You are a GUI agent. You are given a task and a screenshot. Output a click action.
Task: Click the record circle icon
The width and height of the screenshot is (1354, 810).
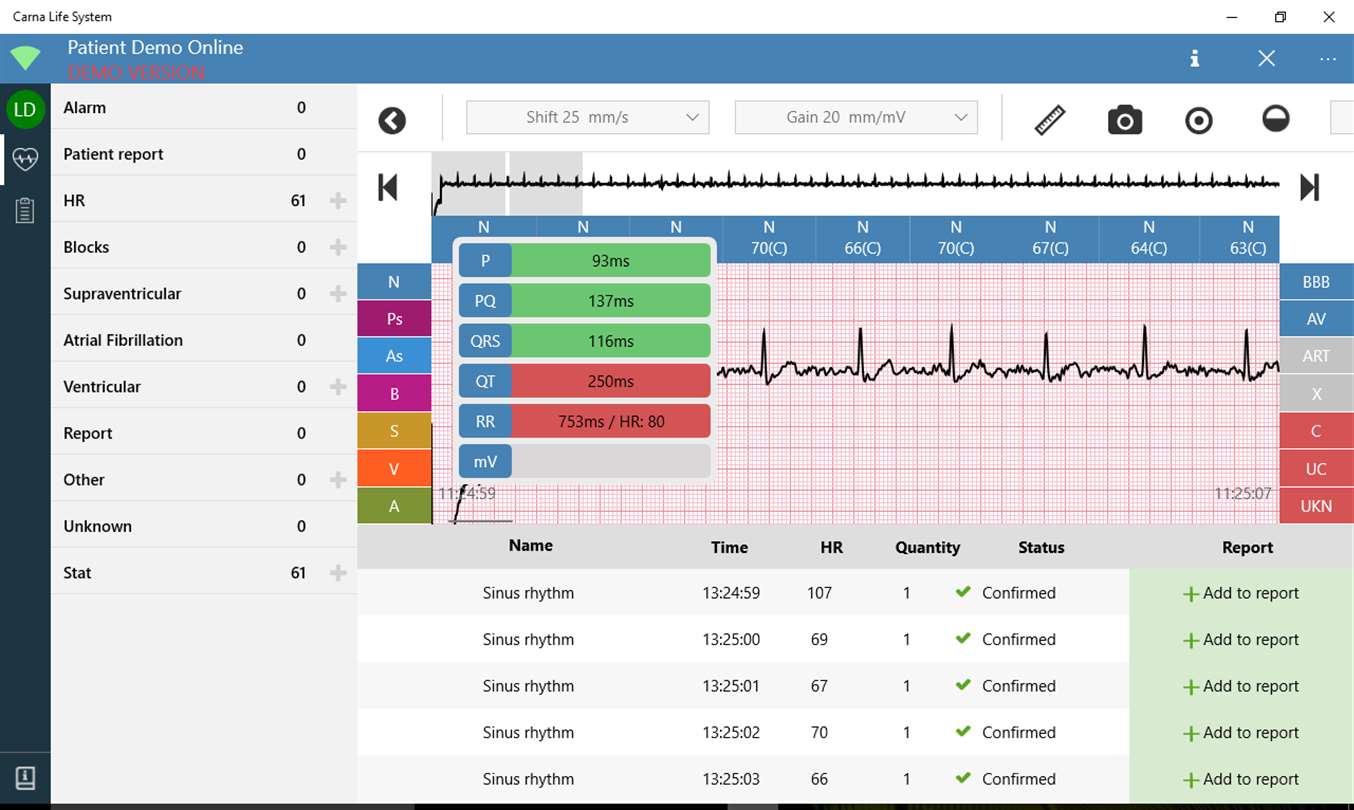pyautogui.click(x=1198, y=121)
